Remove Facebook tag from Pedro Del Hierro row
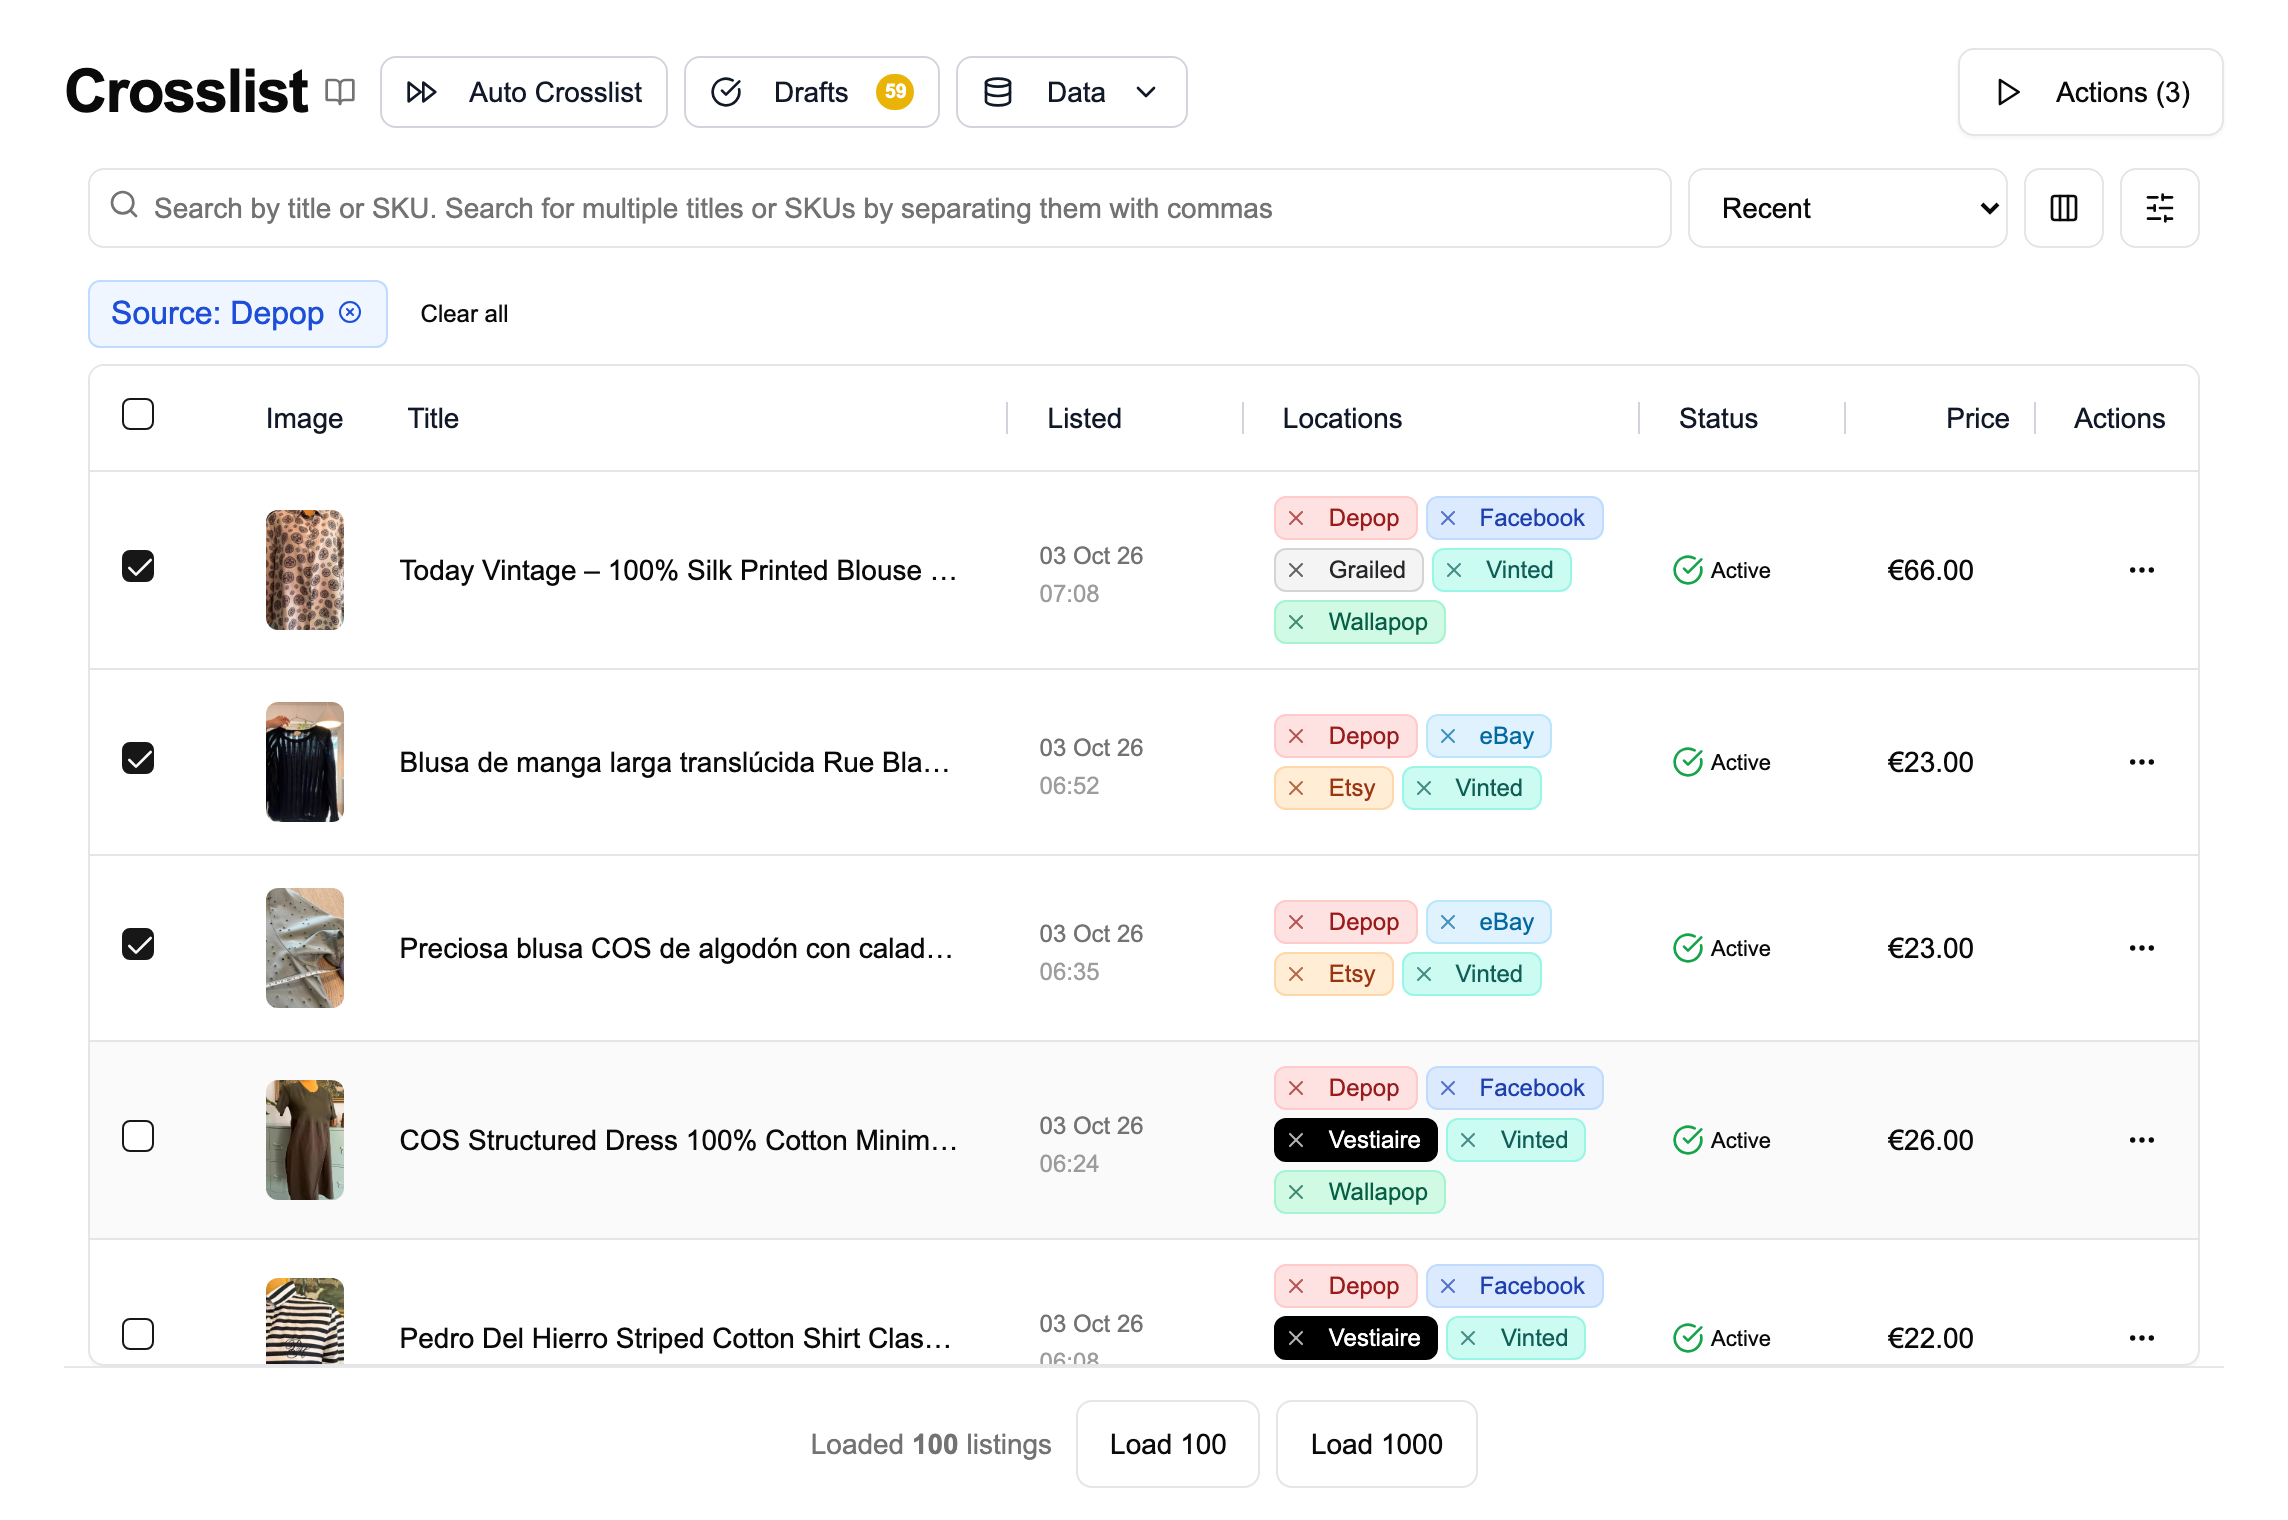Screen dimensions: 2288x1520 [x=1447, y=1286]
